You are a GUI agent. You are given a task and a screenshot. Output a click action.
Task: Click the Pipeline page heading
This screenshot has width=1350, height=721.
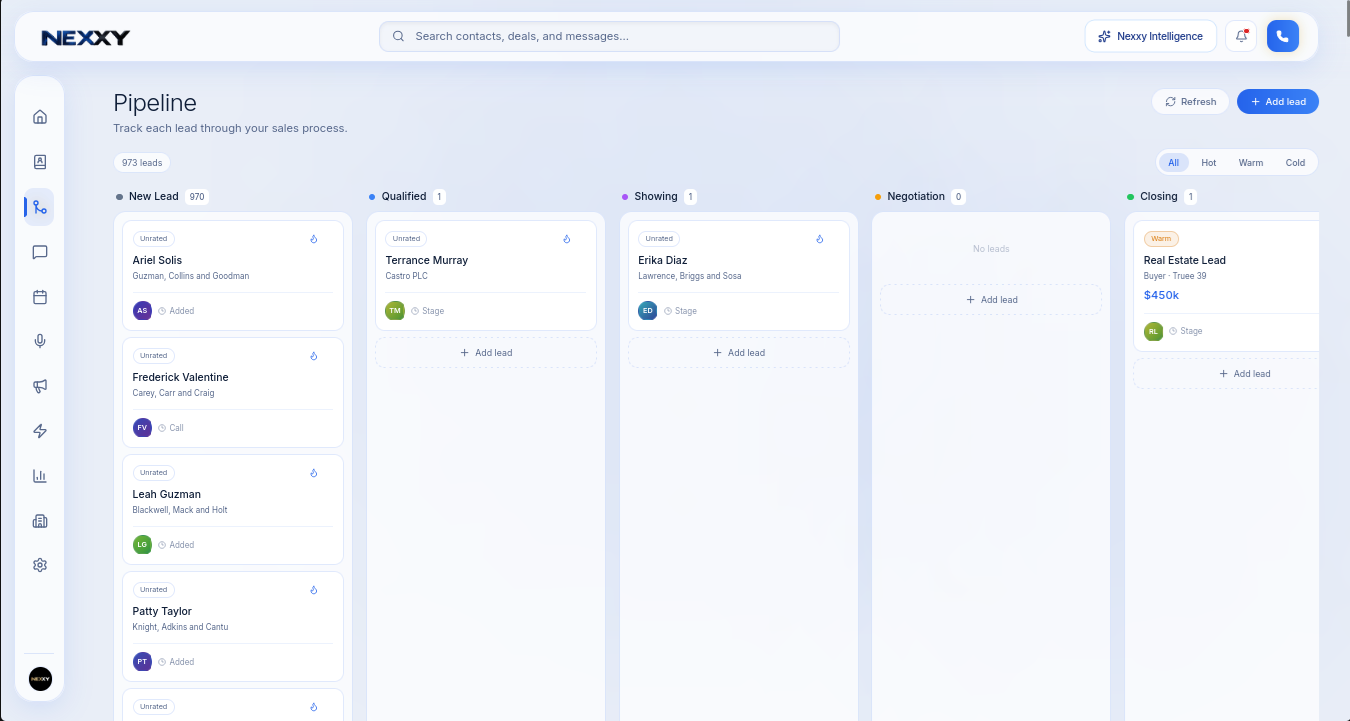155,103
